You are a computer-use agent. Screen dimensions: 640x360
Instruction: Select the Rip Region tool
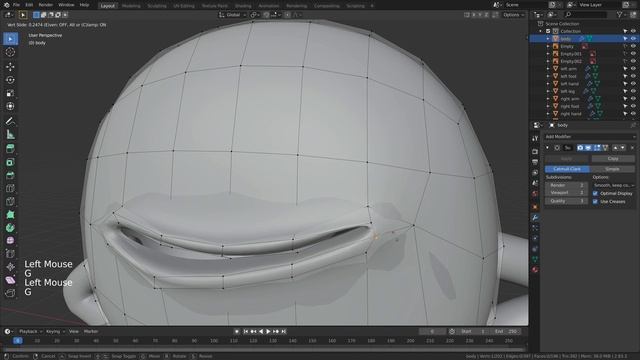11,293
